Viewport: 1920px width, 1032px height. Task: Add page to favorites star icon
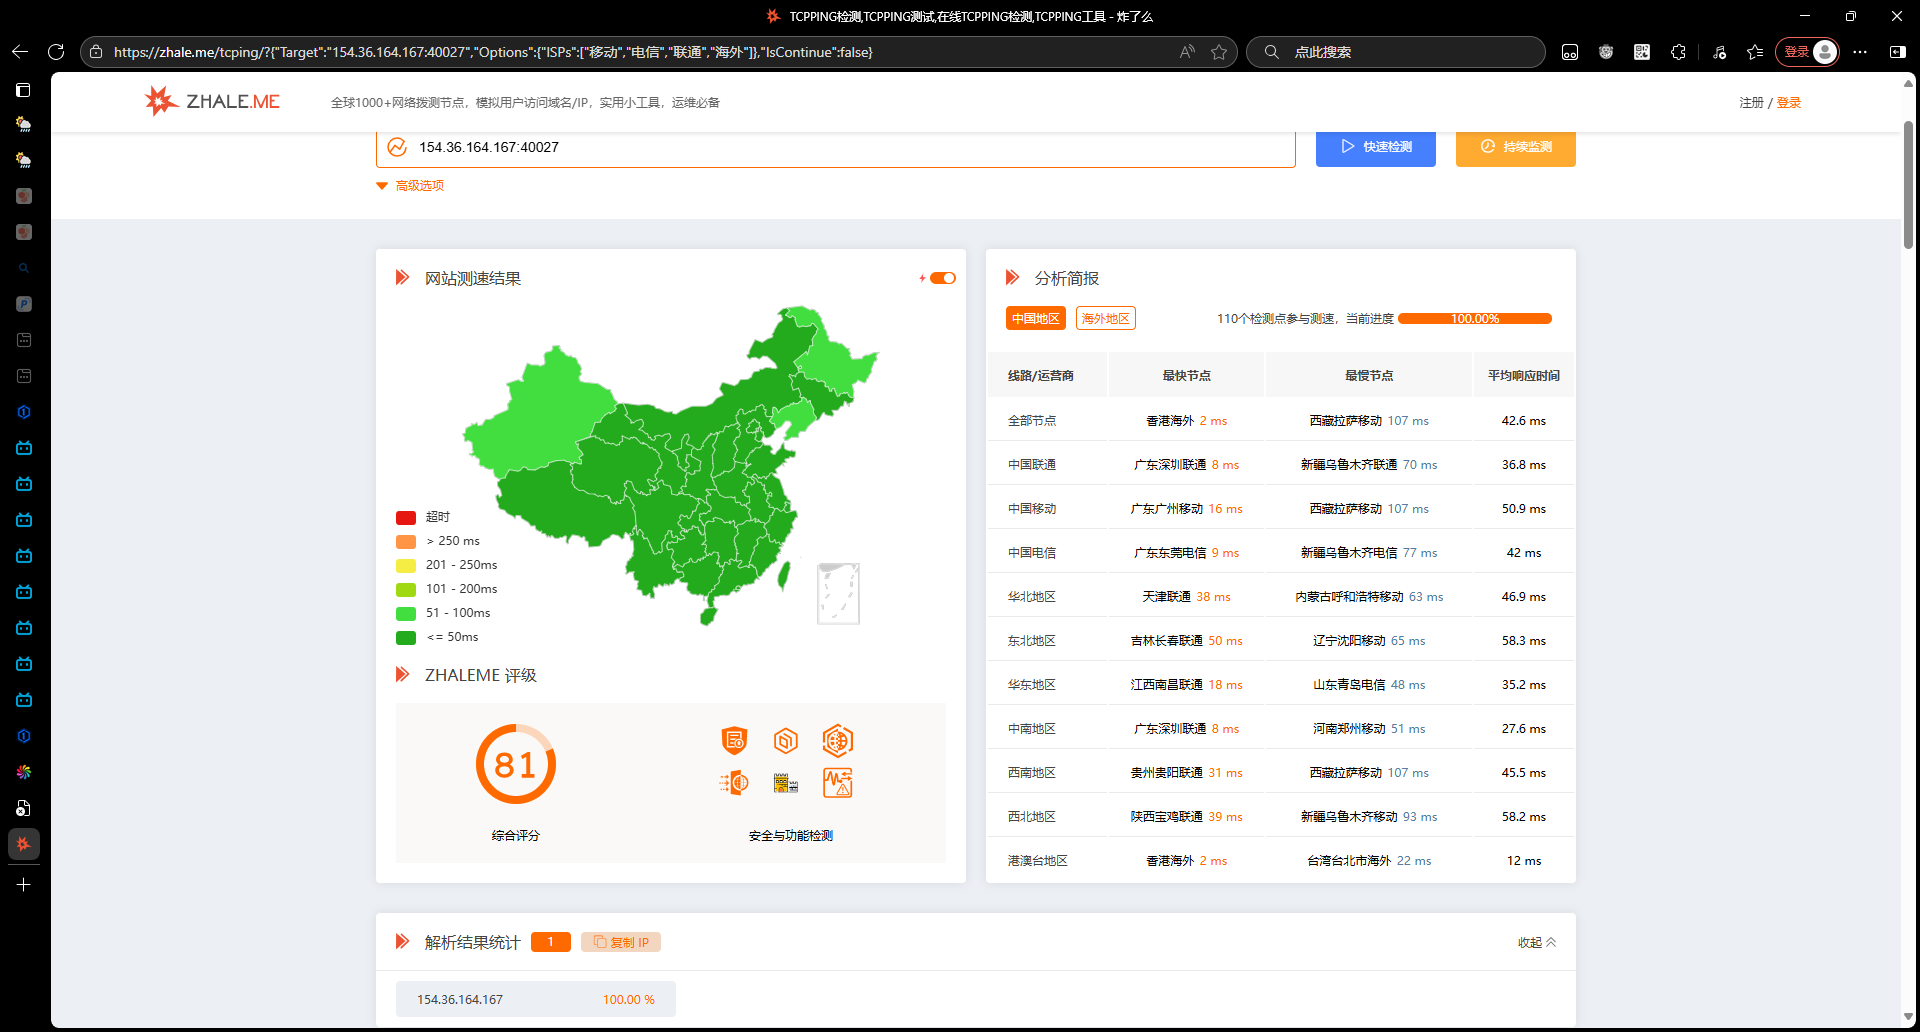(1219, 52)
